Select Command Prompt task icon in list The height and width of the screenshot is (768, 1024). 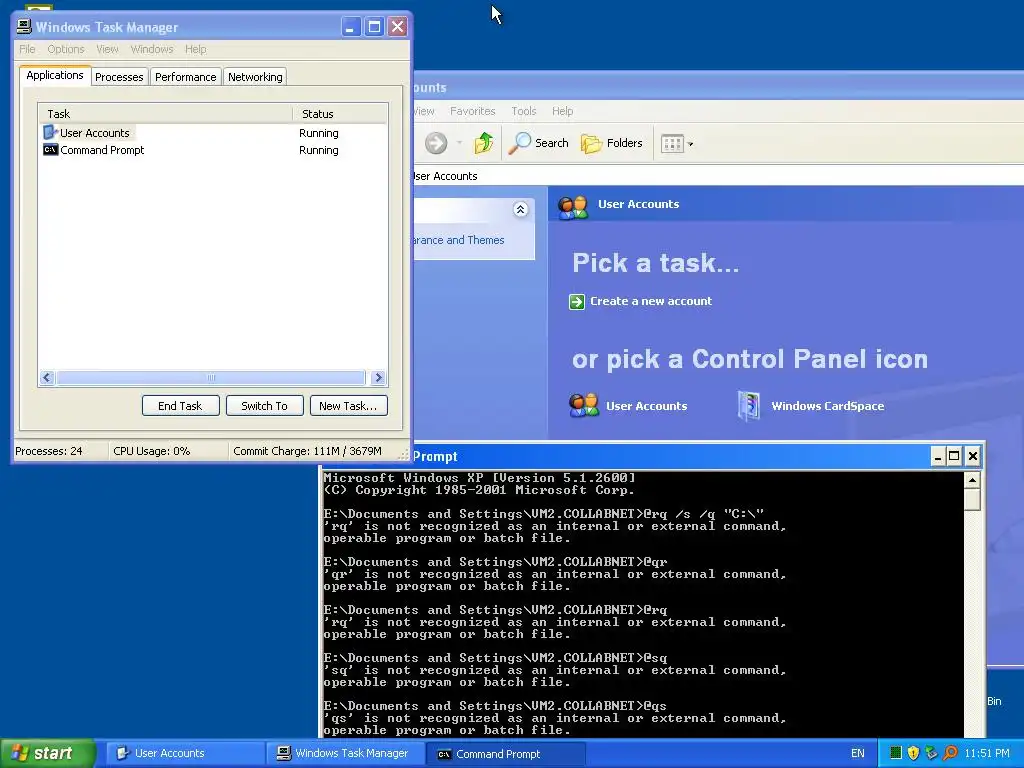point(50,150)
